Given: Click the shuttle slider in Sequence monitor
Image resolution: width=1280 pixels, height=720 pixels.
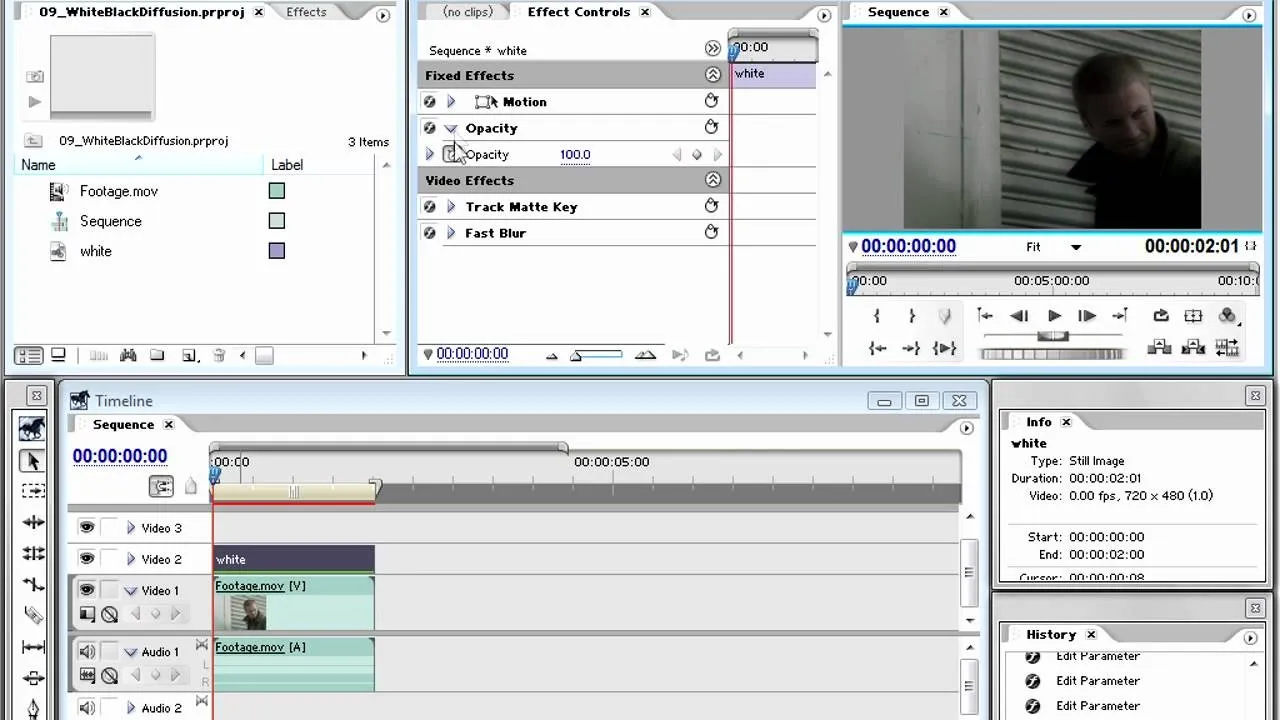Looking at the screenshot, I should click(1053, 335).
